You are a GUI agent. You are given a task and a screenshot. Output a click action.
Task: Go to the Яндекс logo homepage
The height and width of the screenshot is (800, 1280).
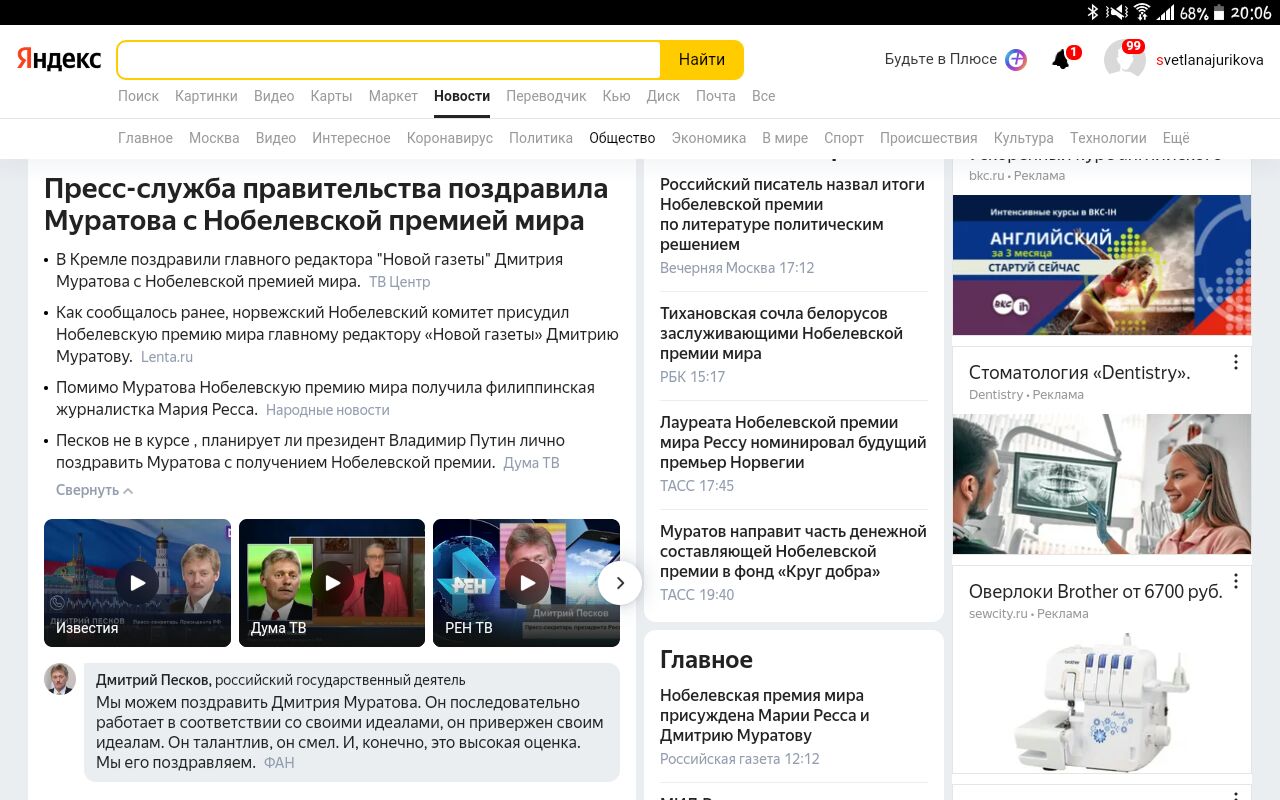tap(59, 59)
